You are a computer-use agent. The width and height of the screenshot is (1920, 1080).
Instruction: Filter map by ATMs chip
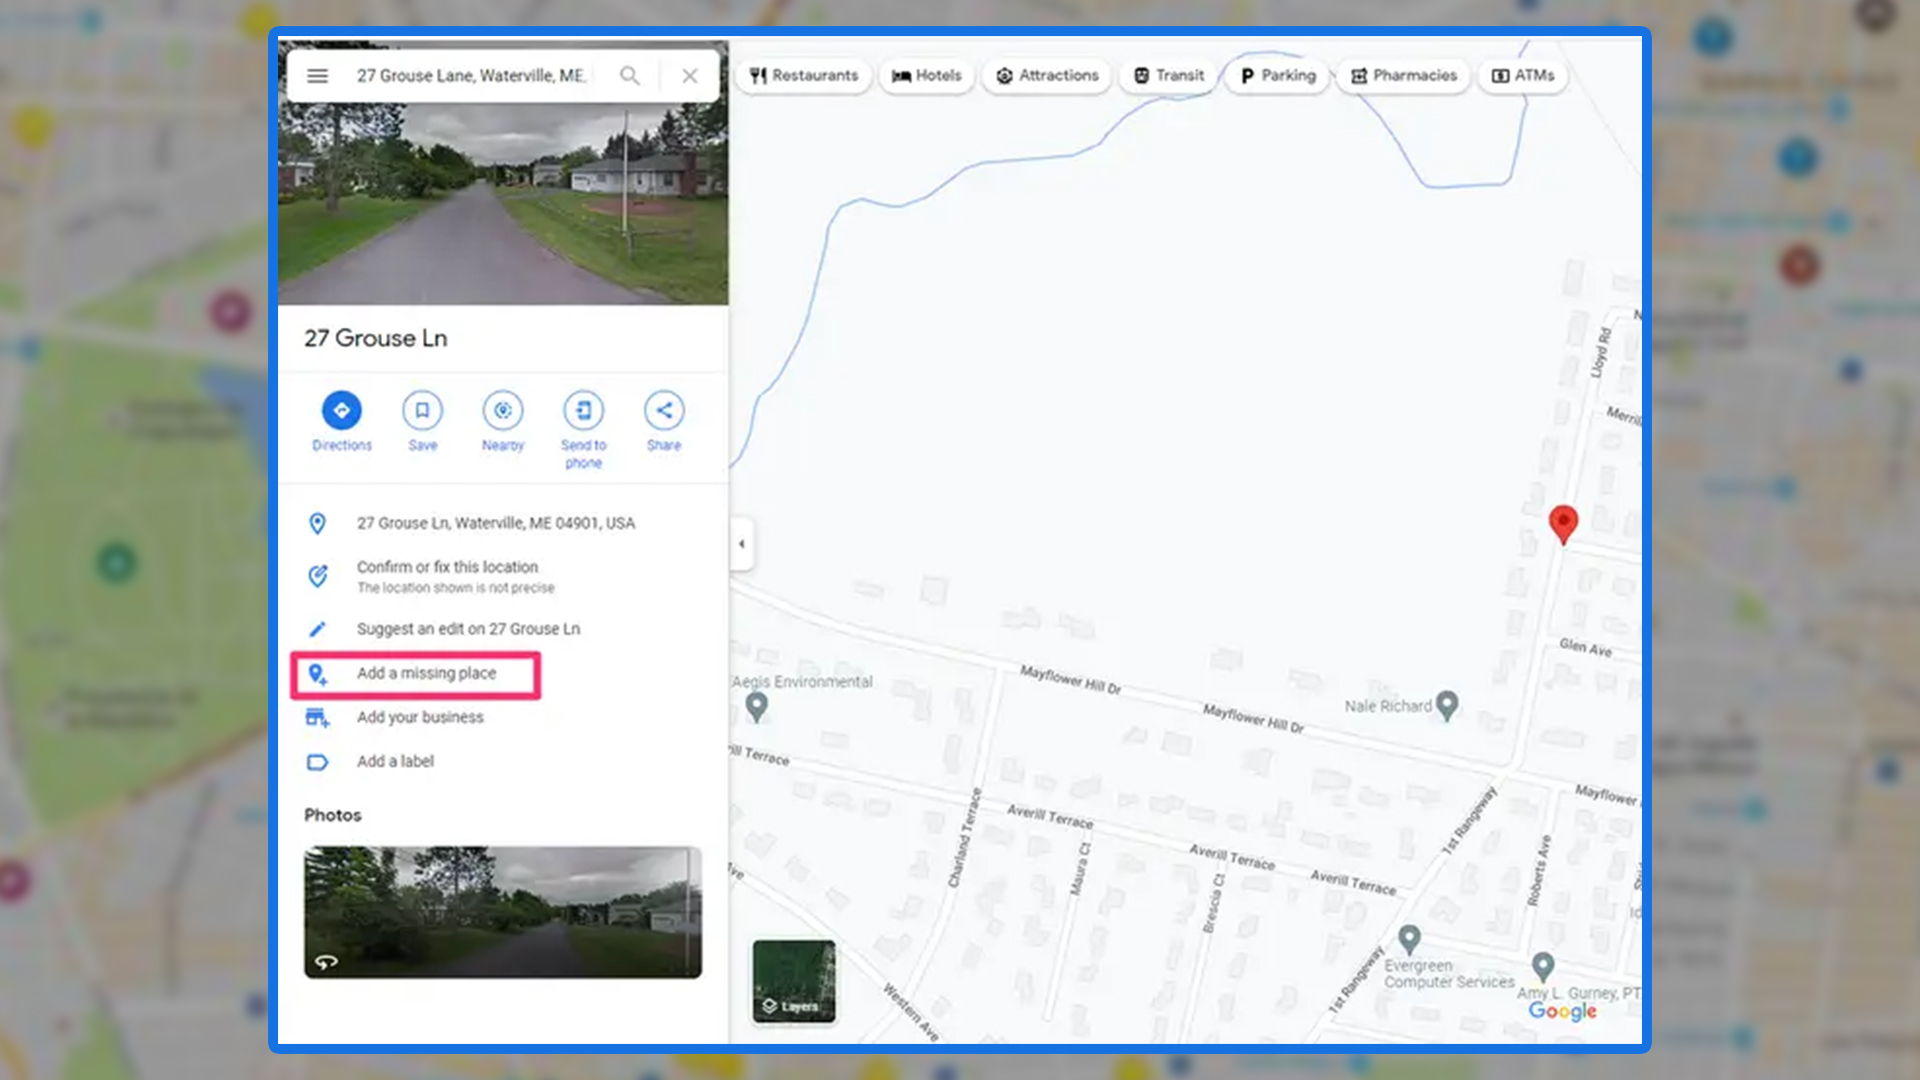(x=1522, y=76)
